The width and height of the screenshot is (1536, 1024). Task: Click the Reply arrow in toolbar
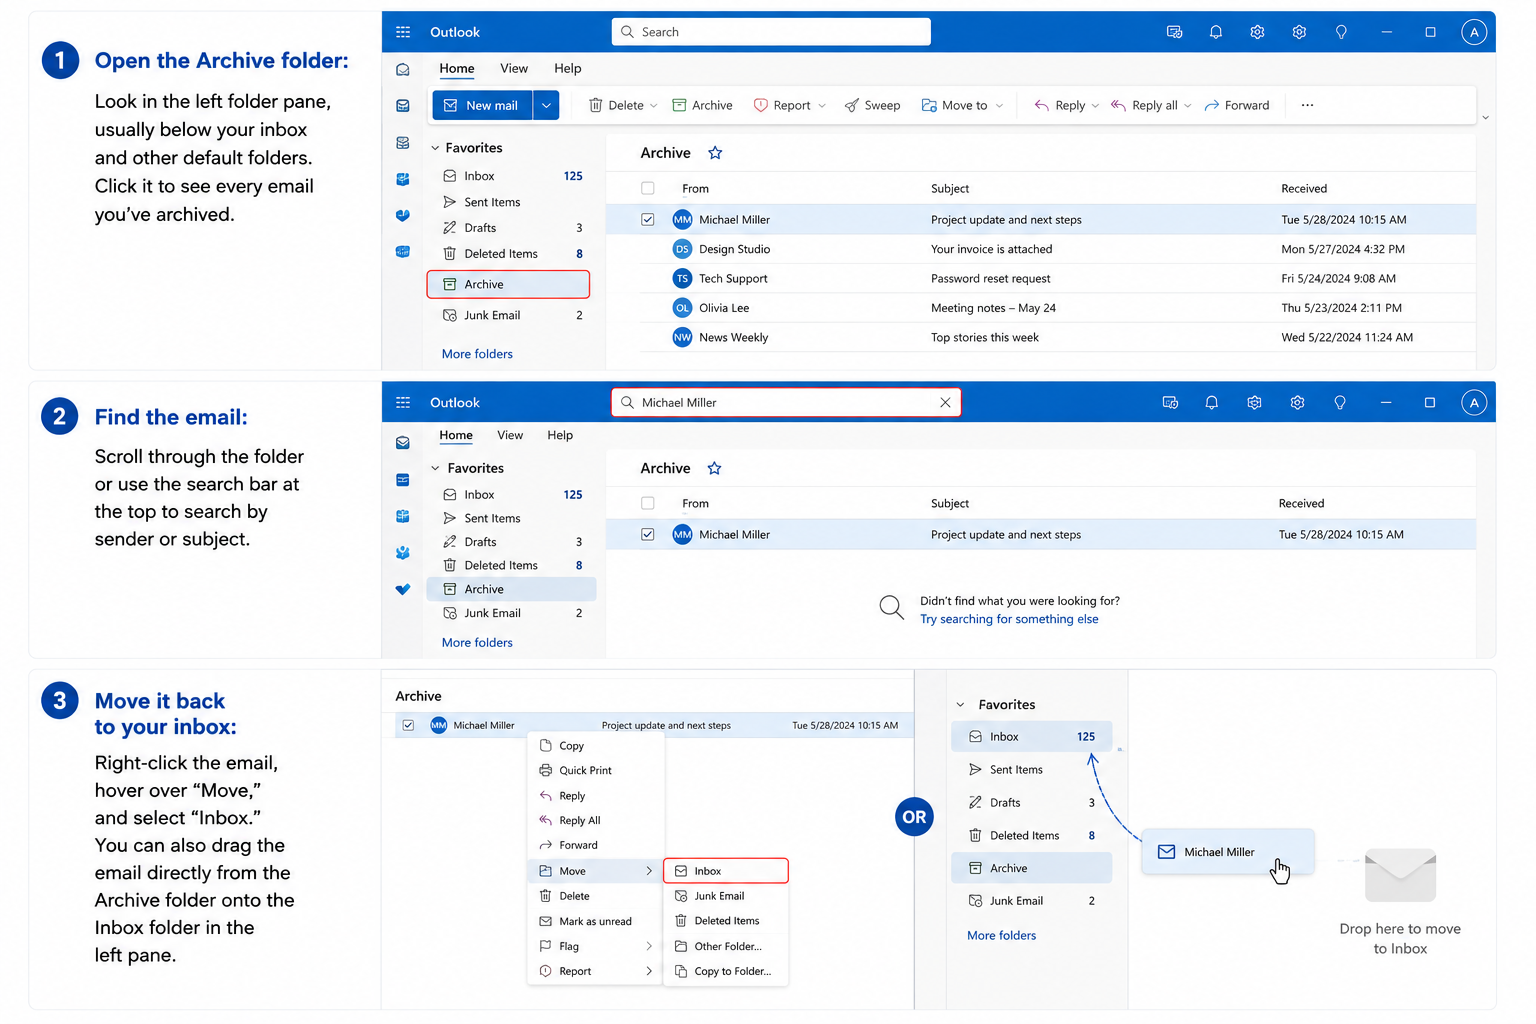click(1042, 105)
